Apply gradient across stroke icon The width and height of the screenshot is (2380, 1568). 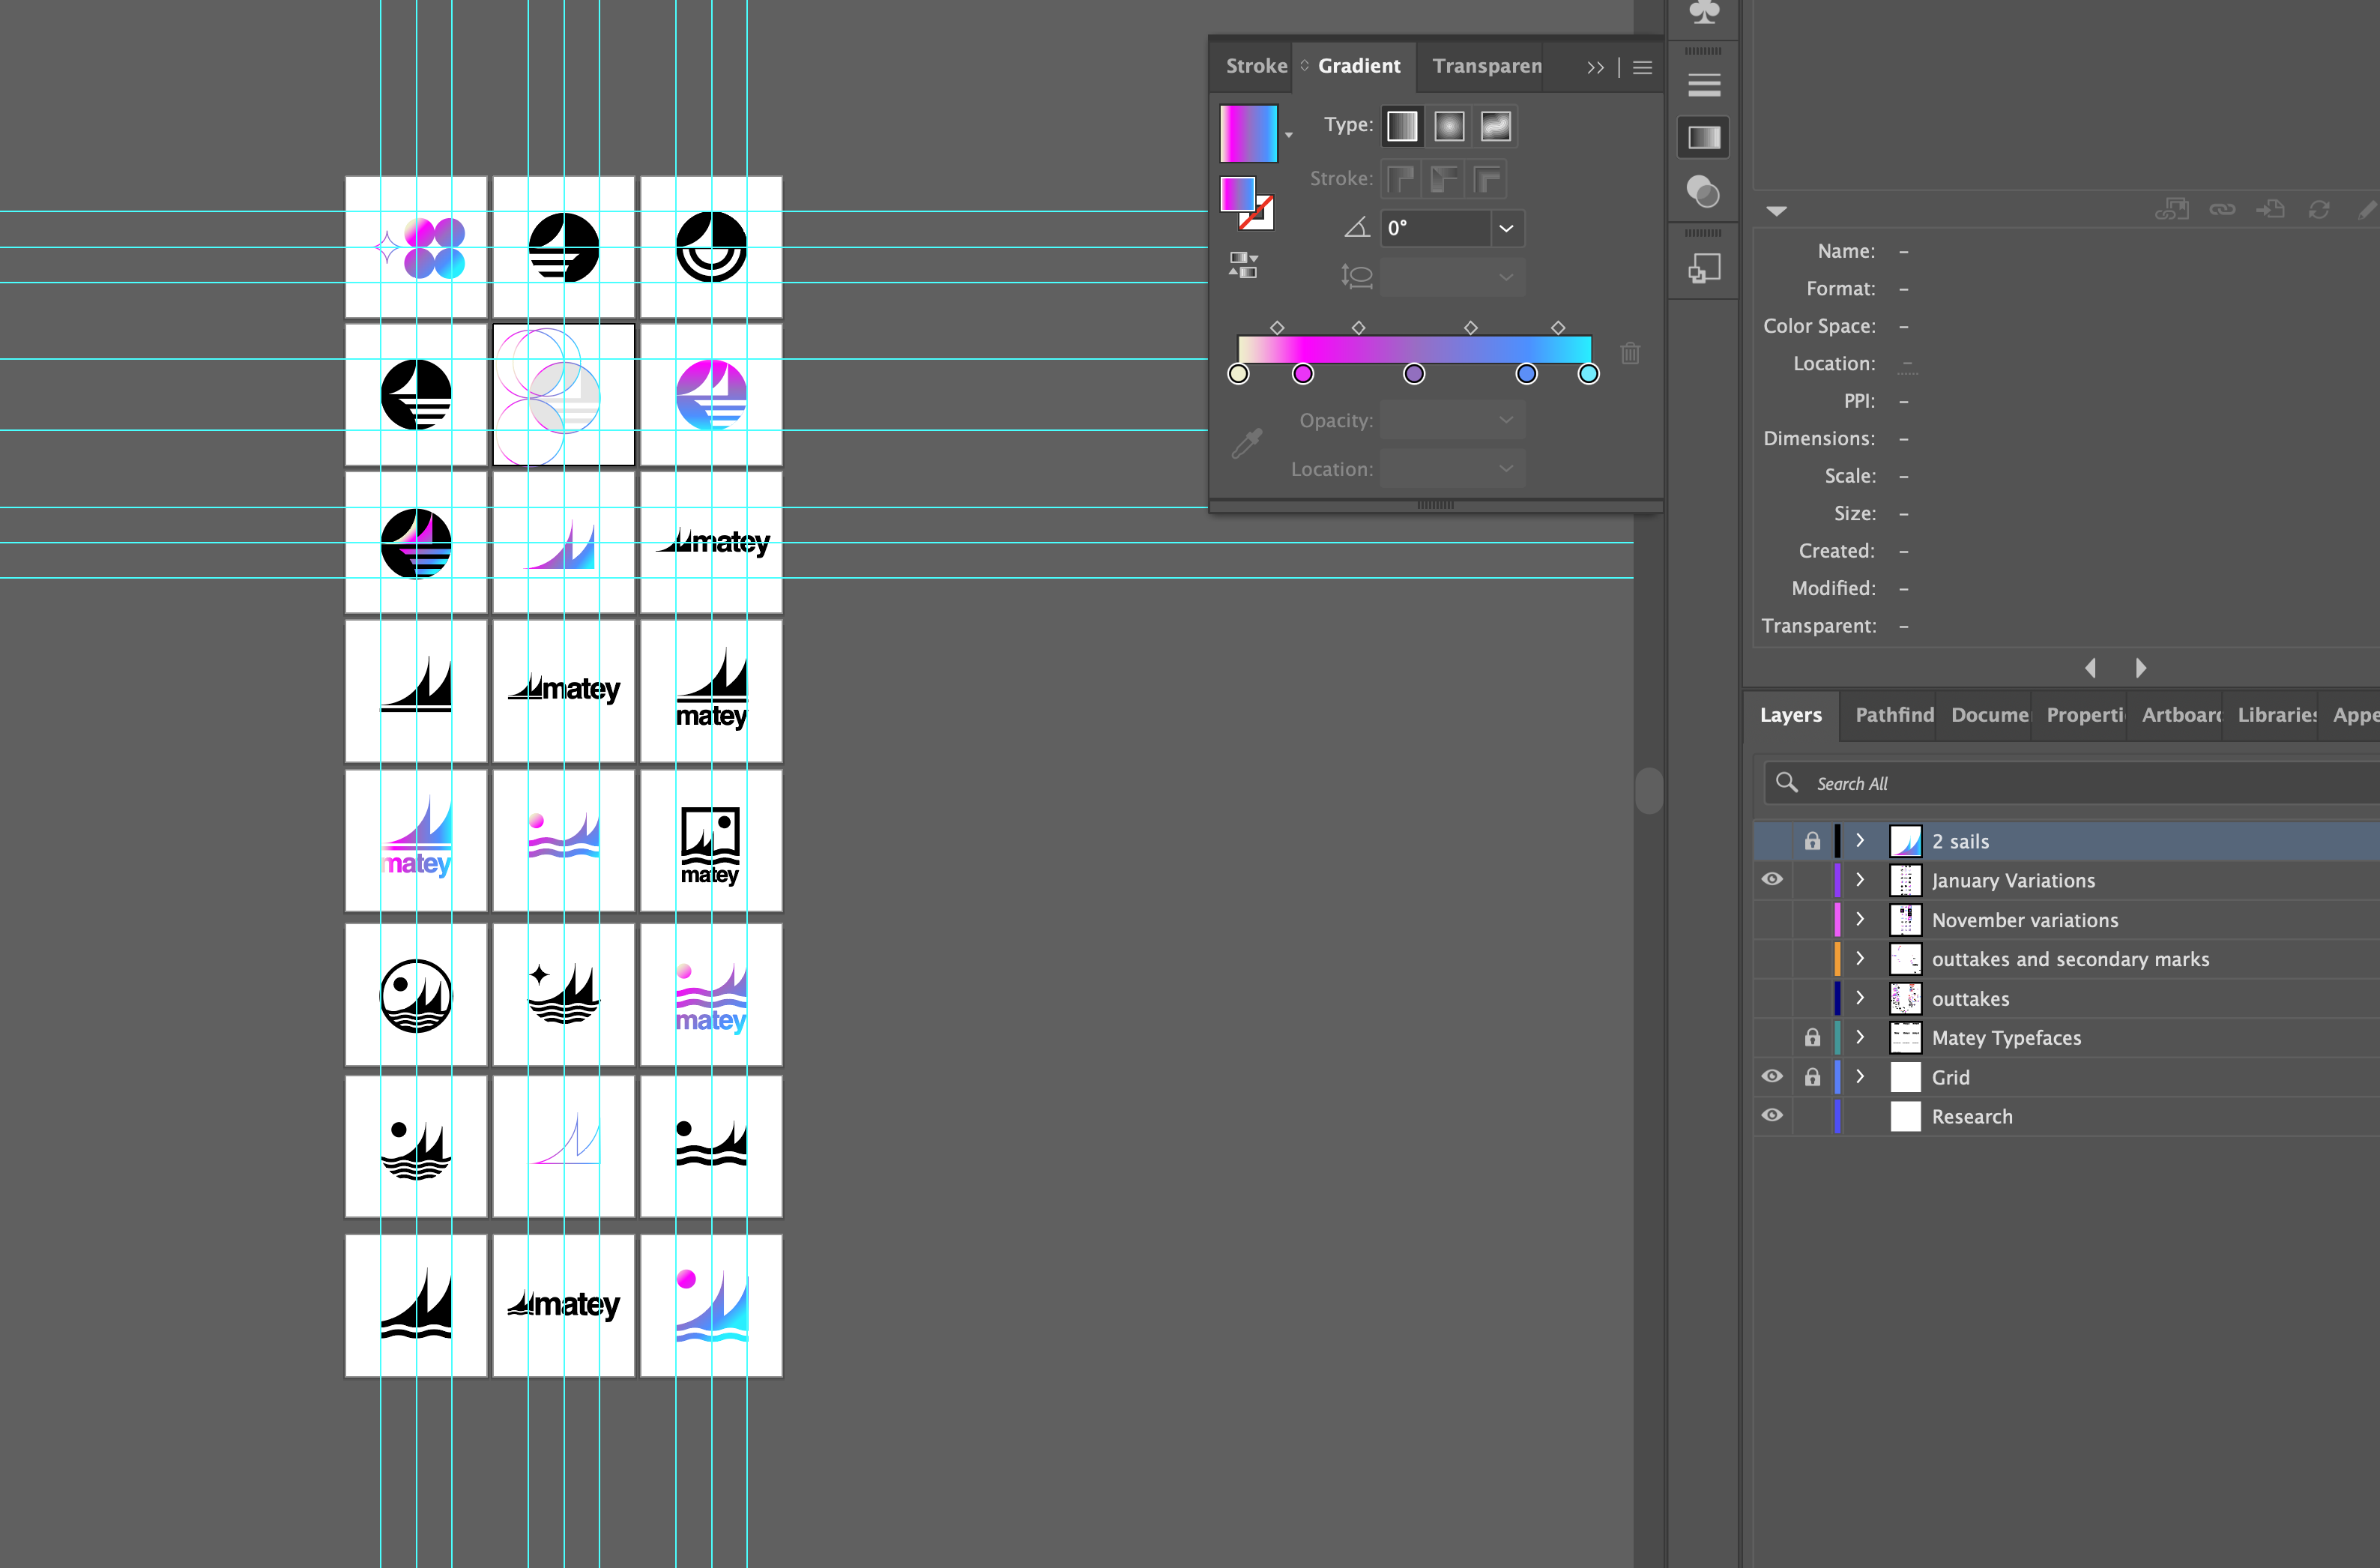pos(1487,180)
